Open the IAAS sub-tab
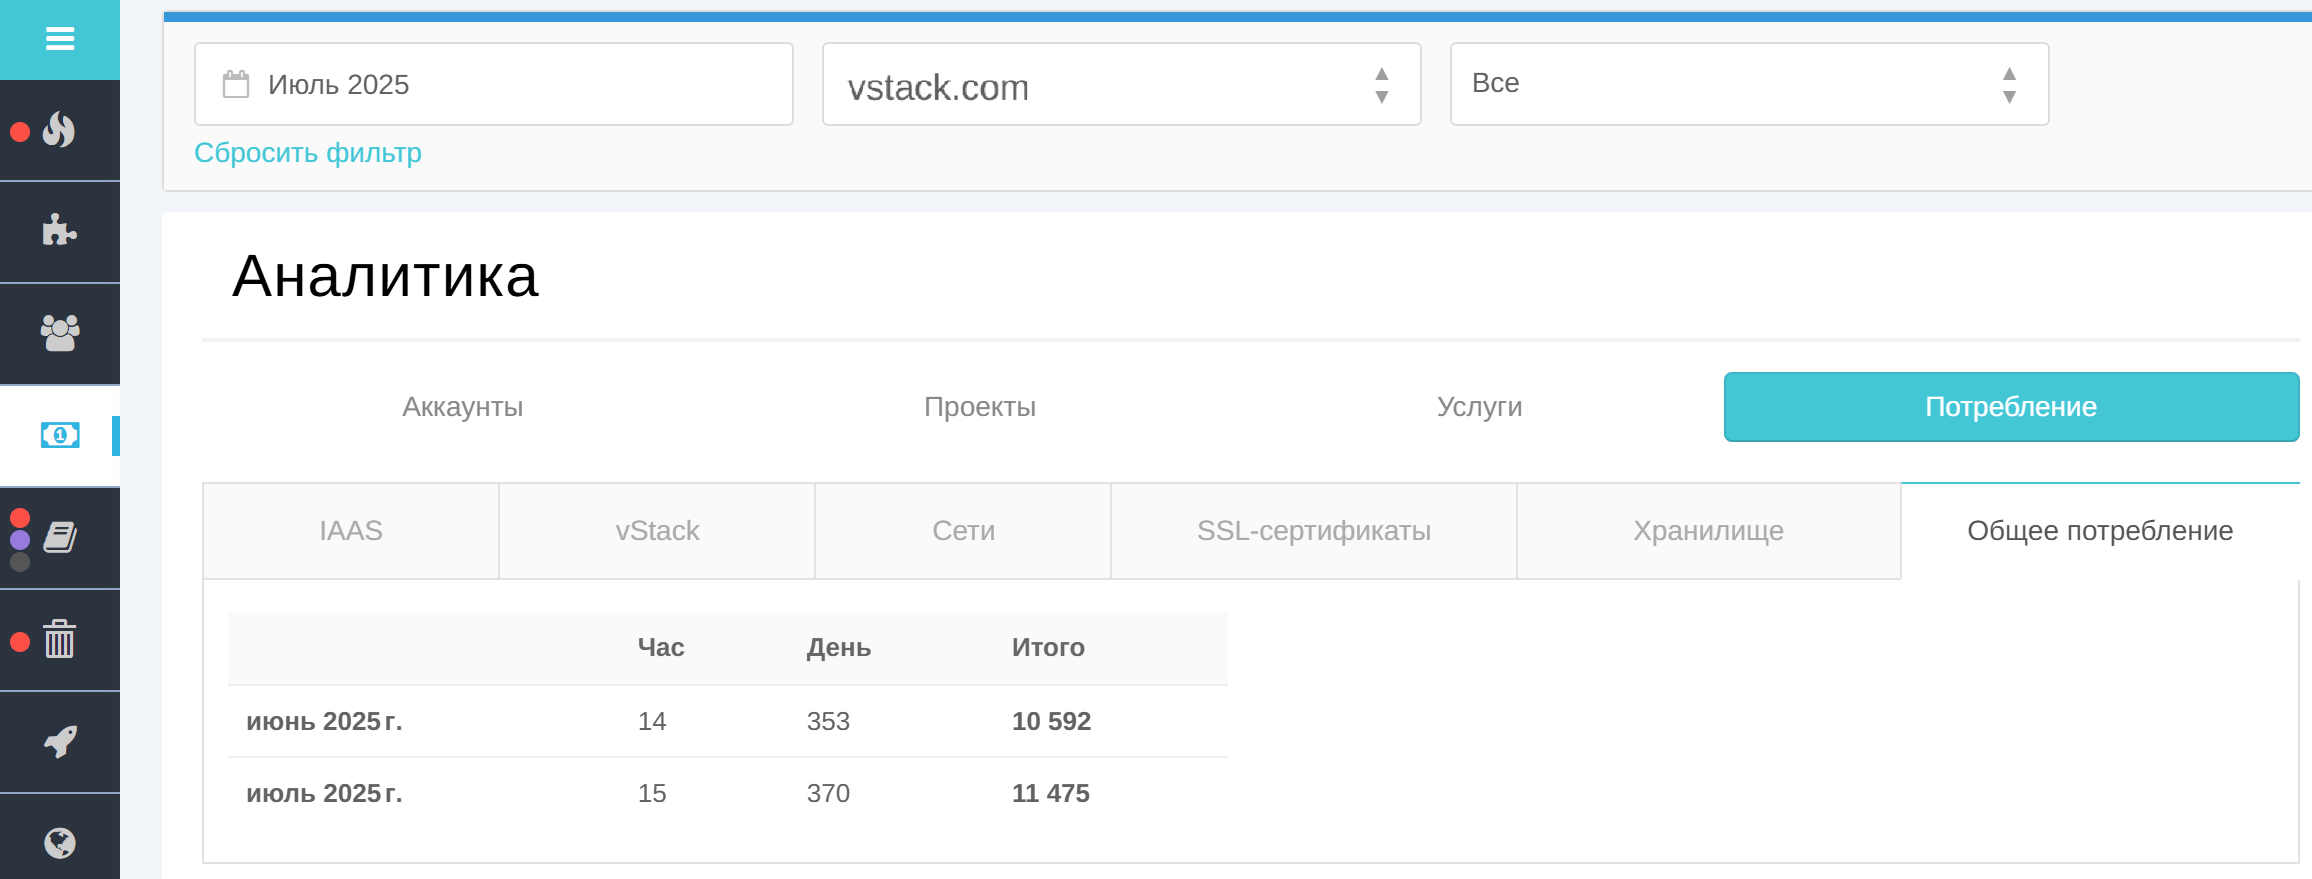Image resolution: width=2312 pixels, height=879 pixels. [351, 531]
